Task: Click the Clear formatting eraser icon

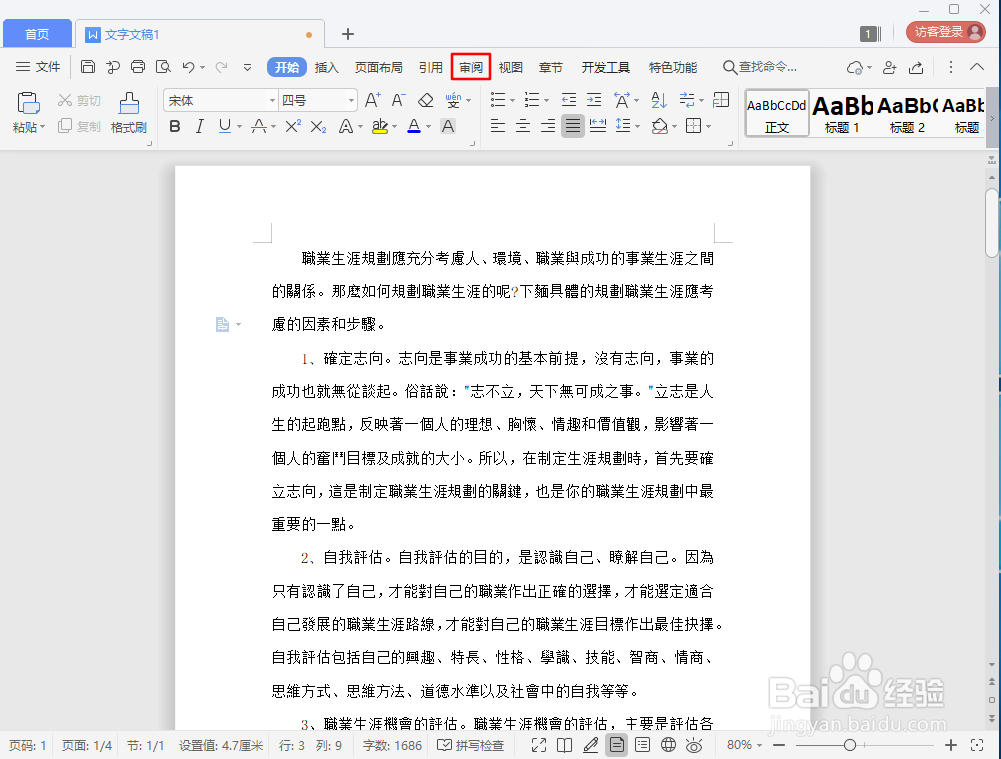Action: pyautogui.click(x=425, y=100)
